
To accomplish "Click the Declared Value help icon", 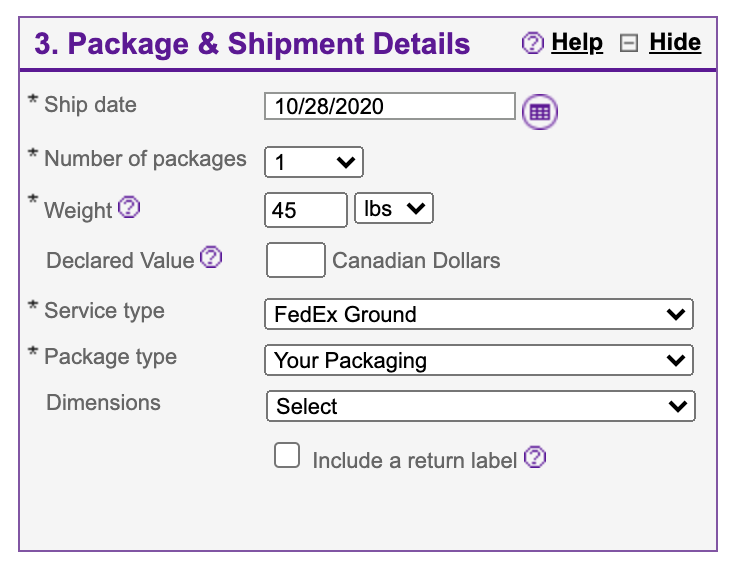I will (x=210, y=258).
